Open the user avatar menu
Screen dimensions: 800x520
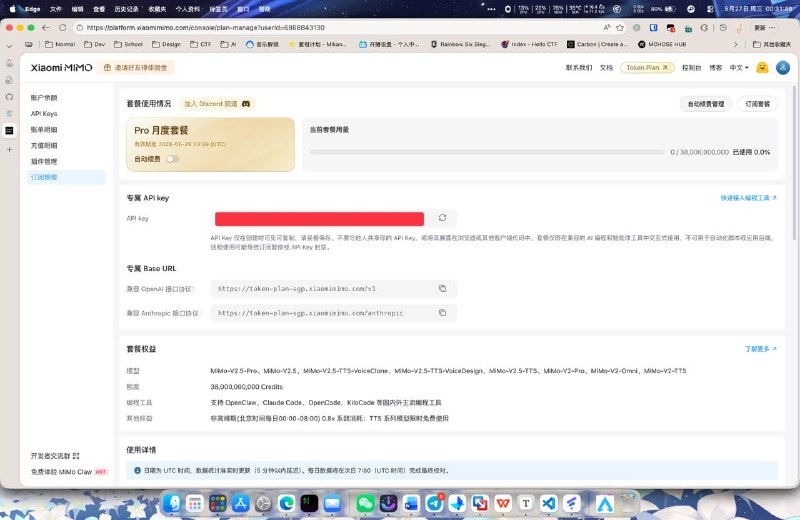783,67
